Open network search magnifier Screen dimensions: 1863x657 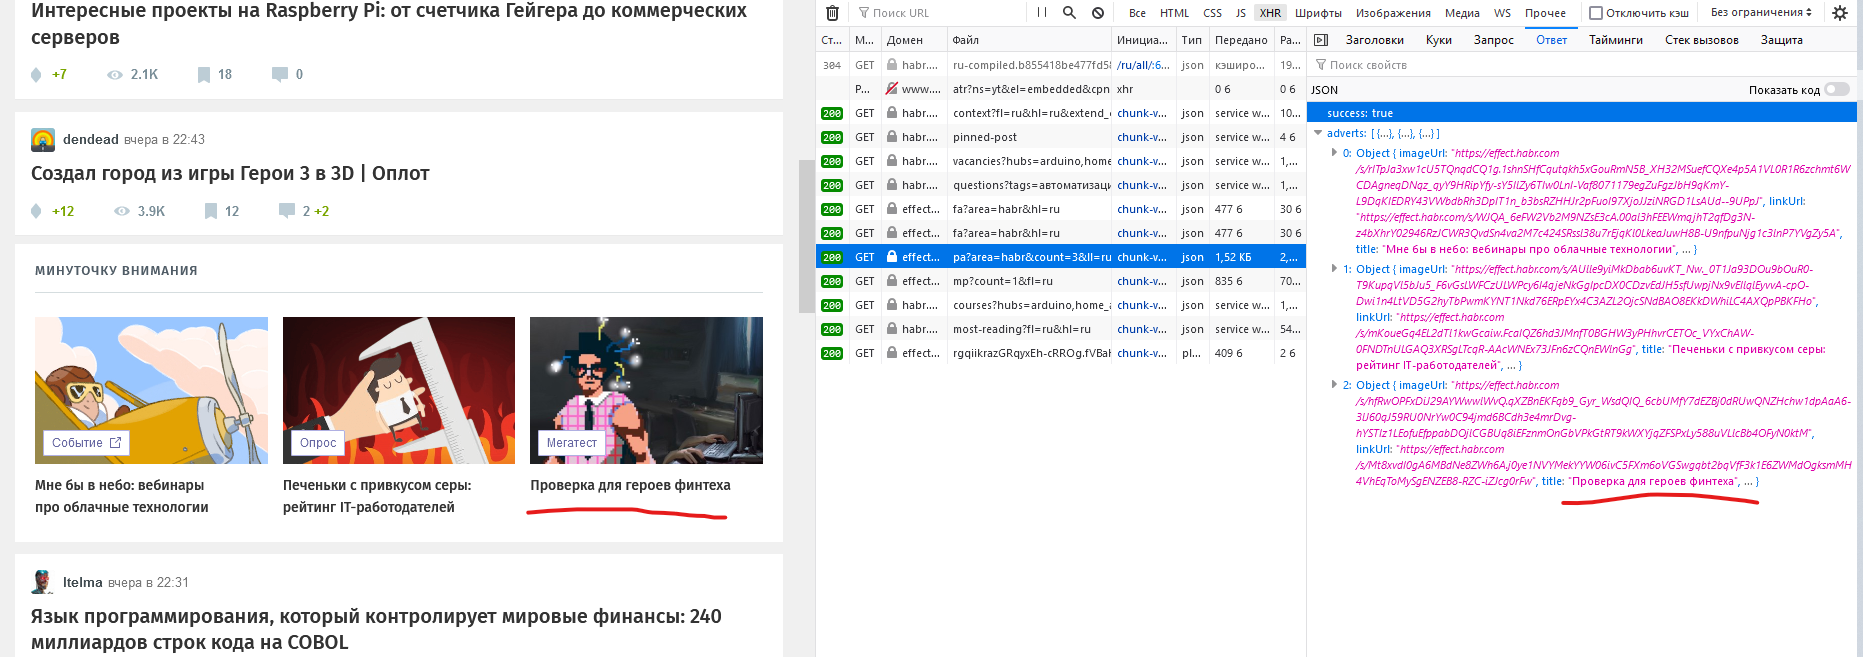pyautogui.click(x=1069, y=13)
